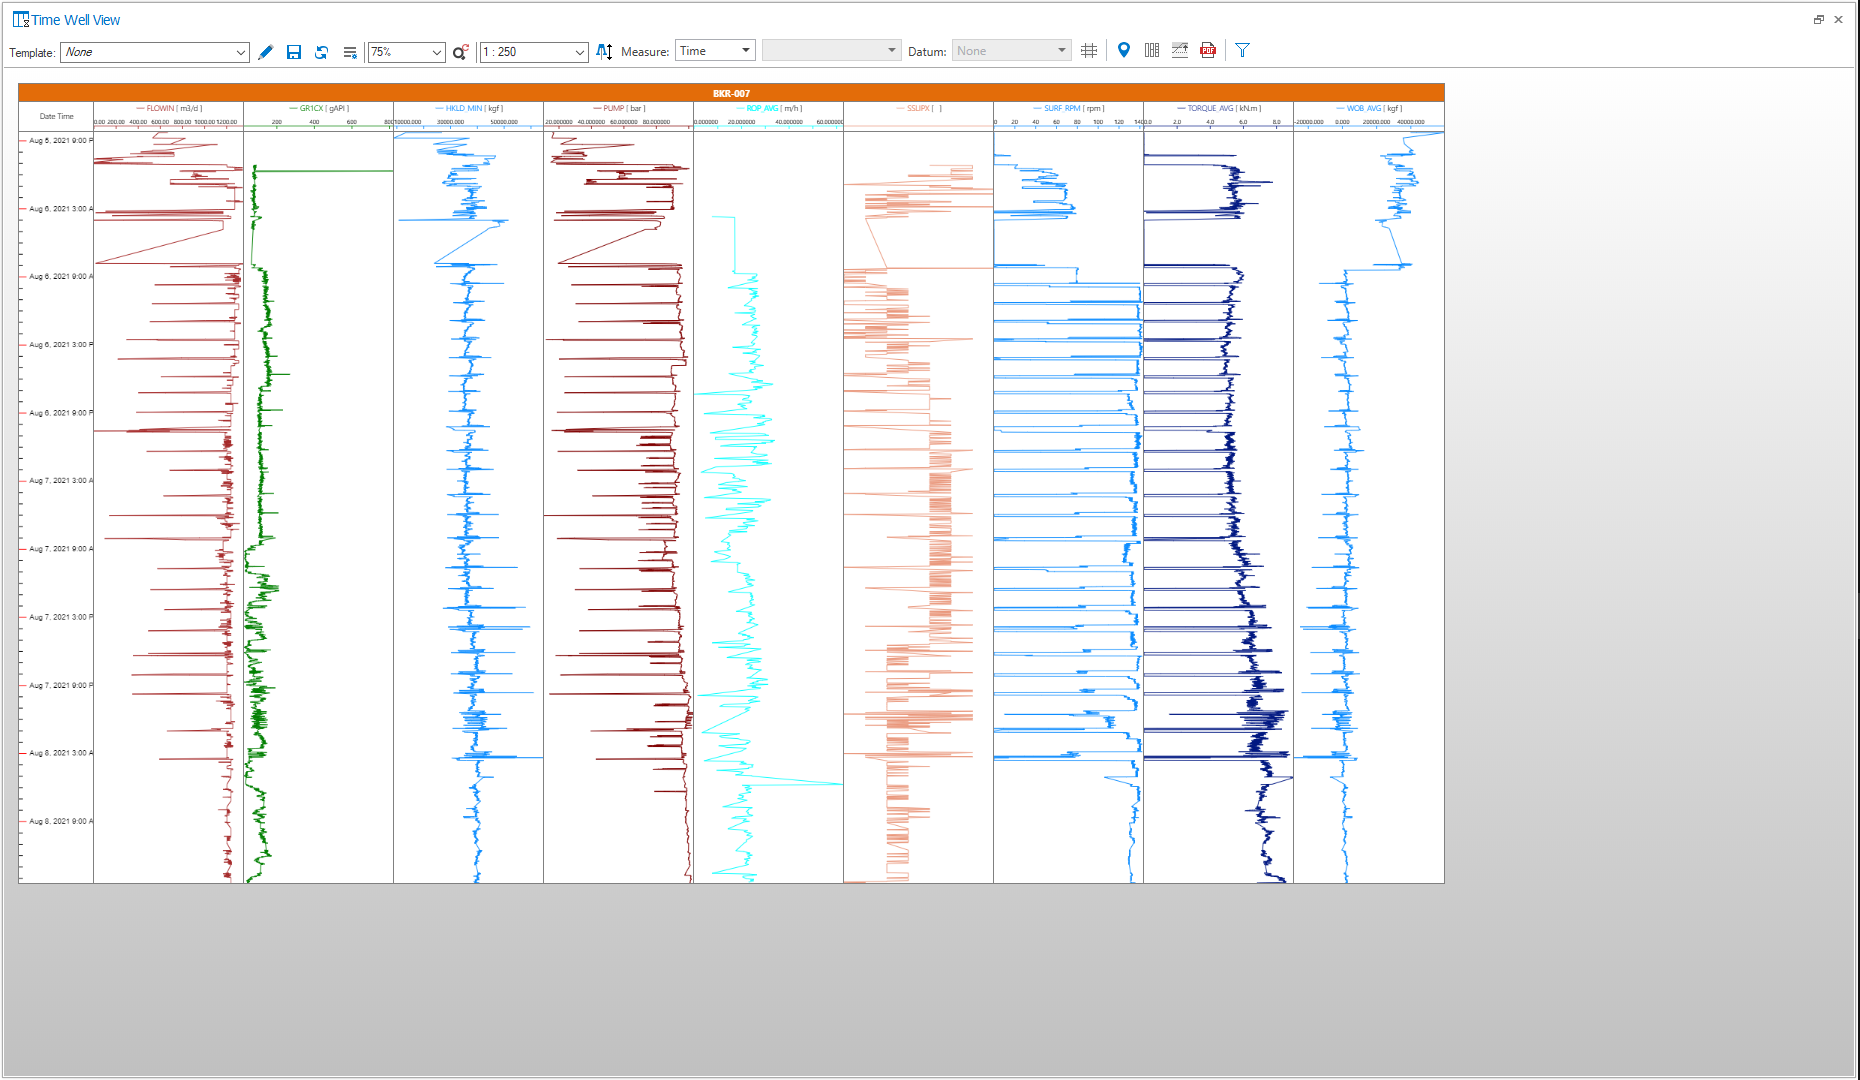The width and height of the screenshot is (1860, 1080).
Task: Select the TORQUE_AVG track header
Action: tap(1218, 108)
